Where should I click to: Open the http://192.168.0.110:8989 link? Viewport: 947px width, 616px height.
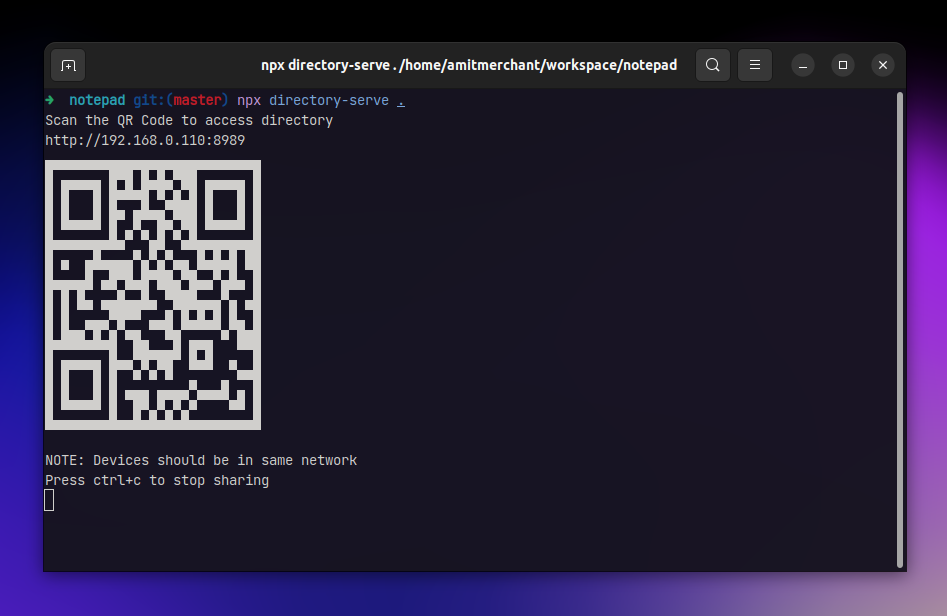145,140
